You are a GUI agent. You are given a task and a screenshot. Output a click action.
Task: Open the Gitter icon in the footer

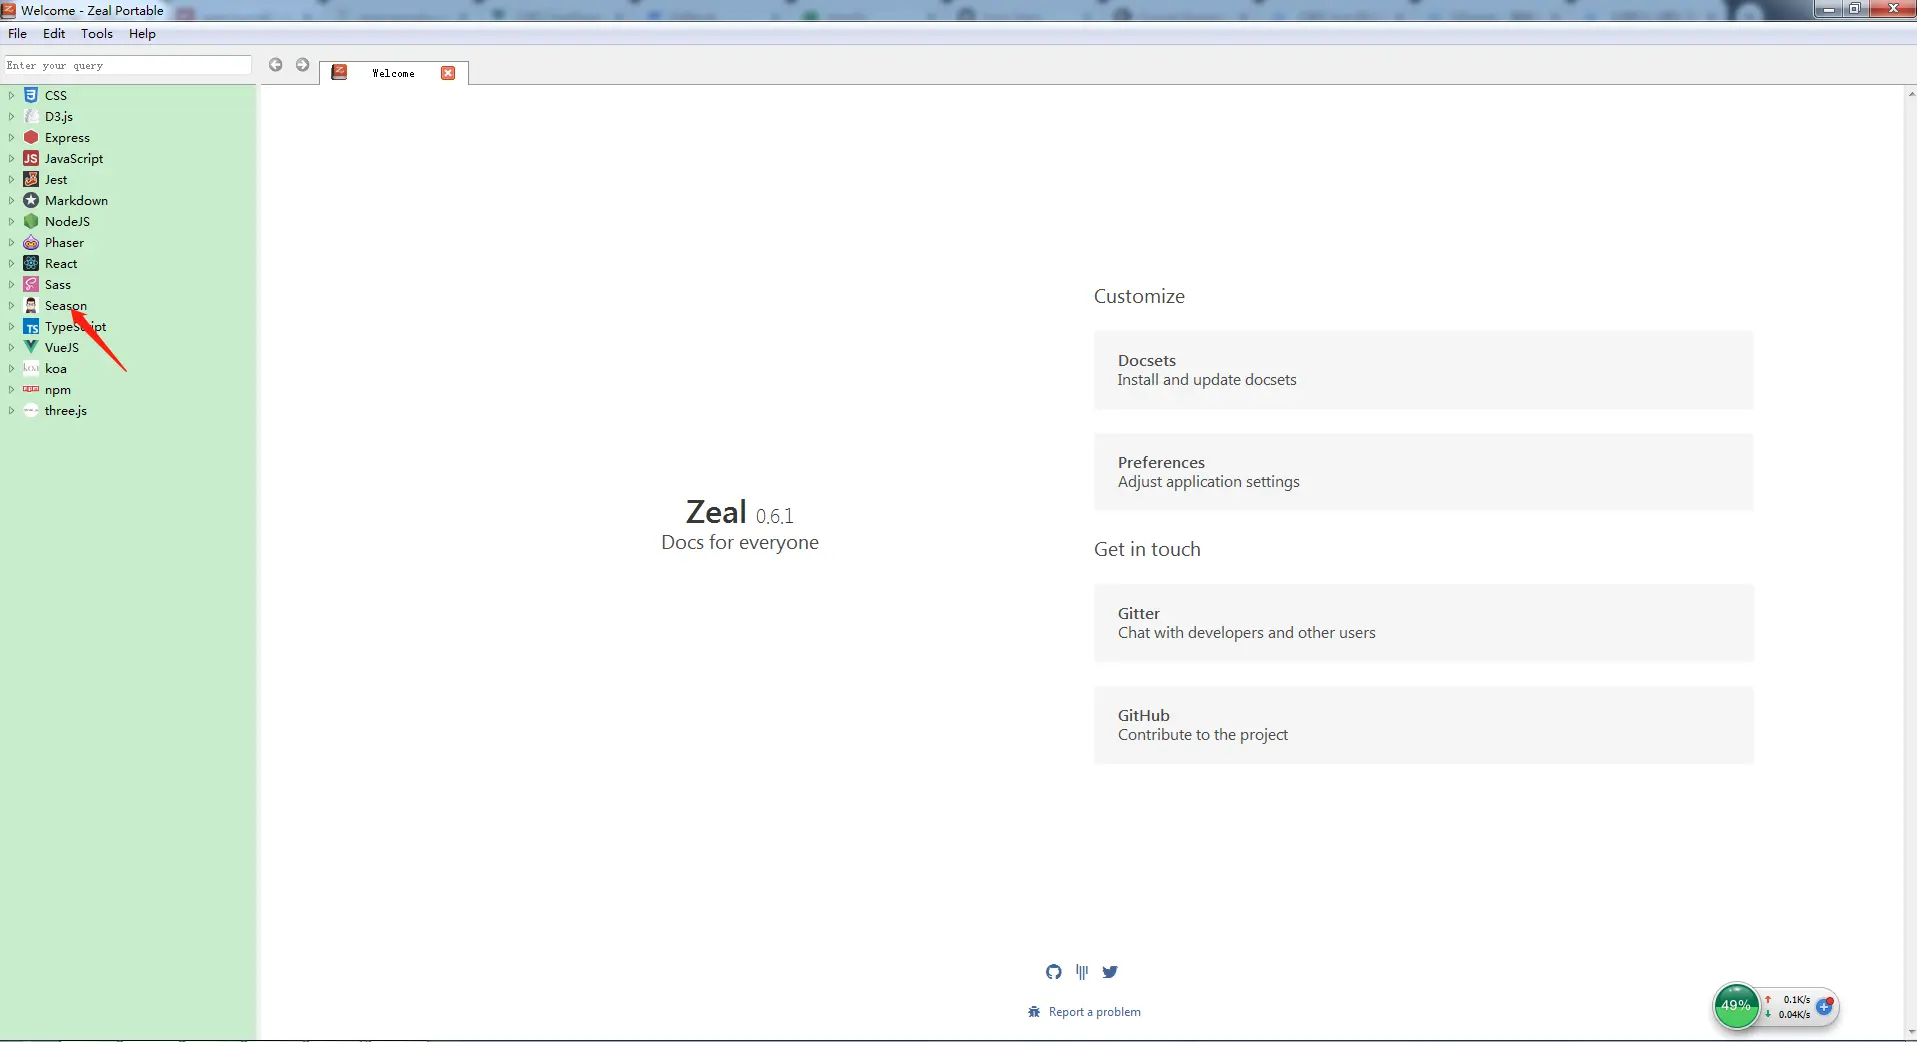(x=1082, y=972)
